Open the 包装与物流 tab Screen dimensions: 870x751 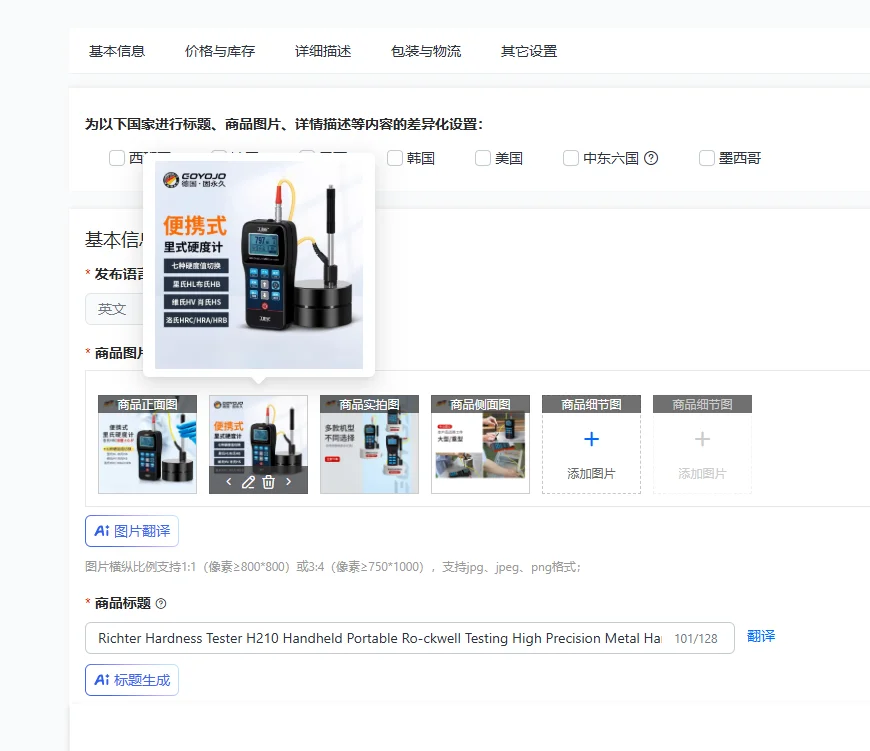(426, 51)
